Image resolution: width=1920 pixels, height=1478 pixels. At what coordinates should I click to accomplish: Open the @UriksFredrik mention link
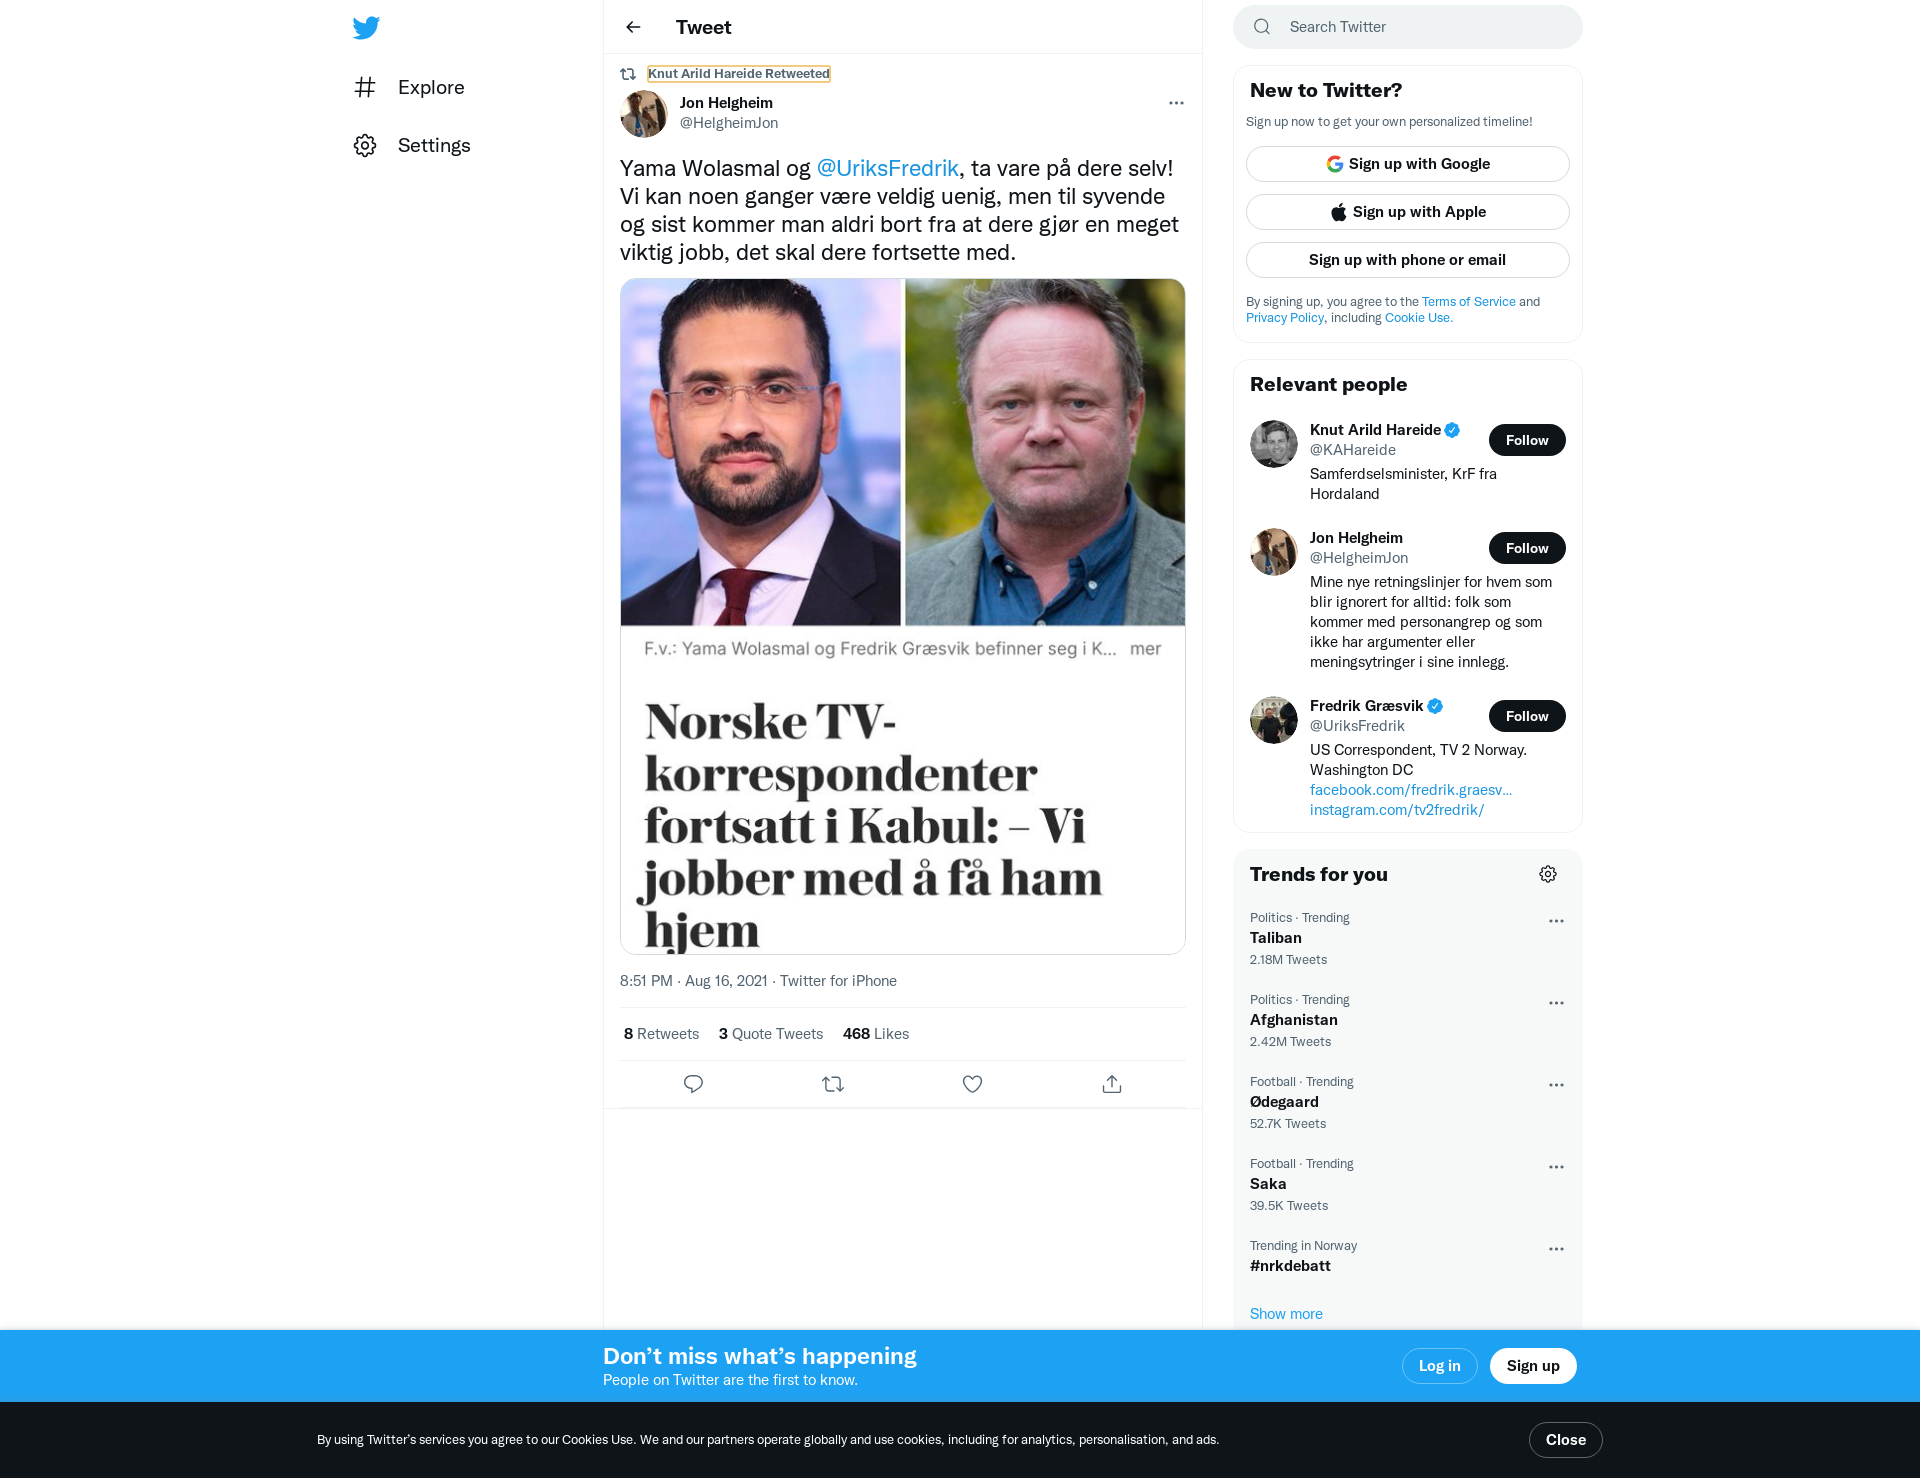tap(887, 168)
